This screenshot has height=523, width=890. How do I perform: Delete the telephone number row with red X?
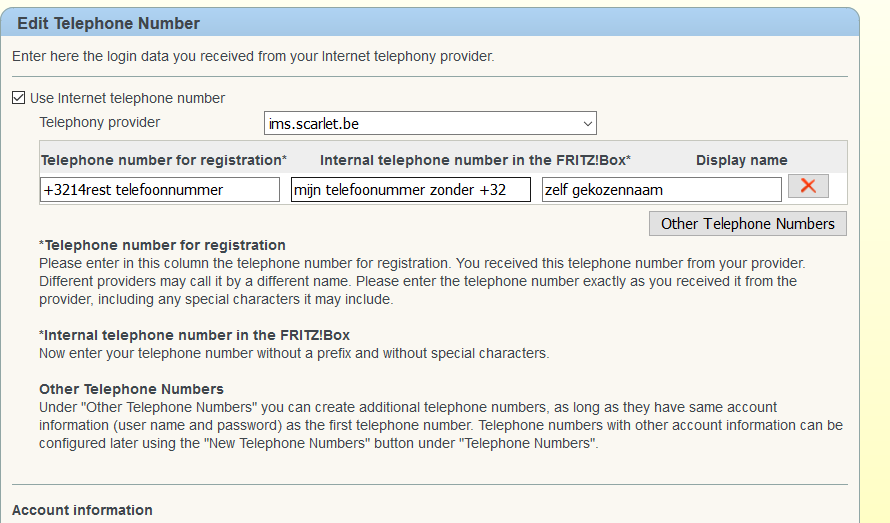pos(808,186)
